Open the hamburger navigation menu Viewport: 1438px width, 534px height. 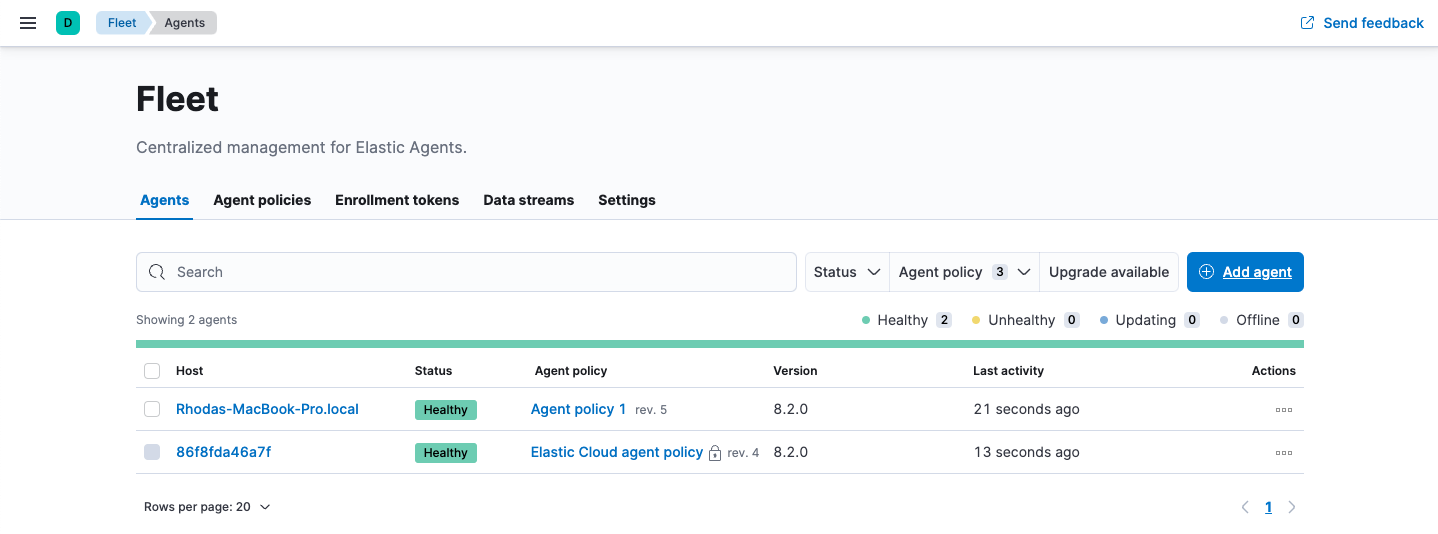click(28, 23)
